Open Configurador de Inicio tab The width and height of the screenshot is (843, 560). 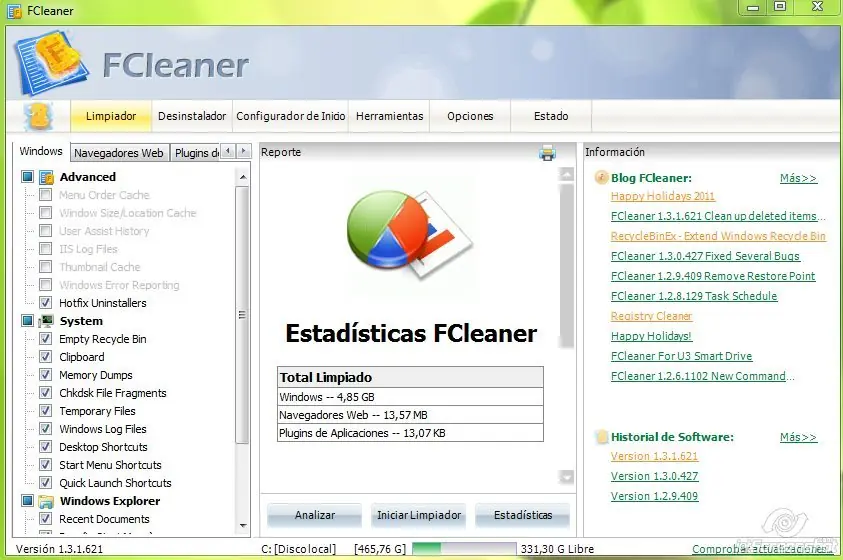point(290,116)
